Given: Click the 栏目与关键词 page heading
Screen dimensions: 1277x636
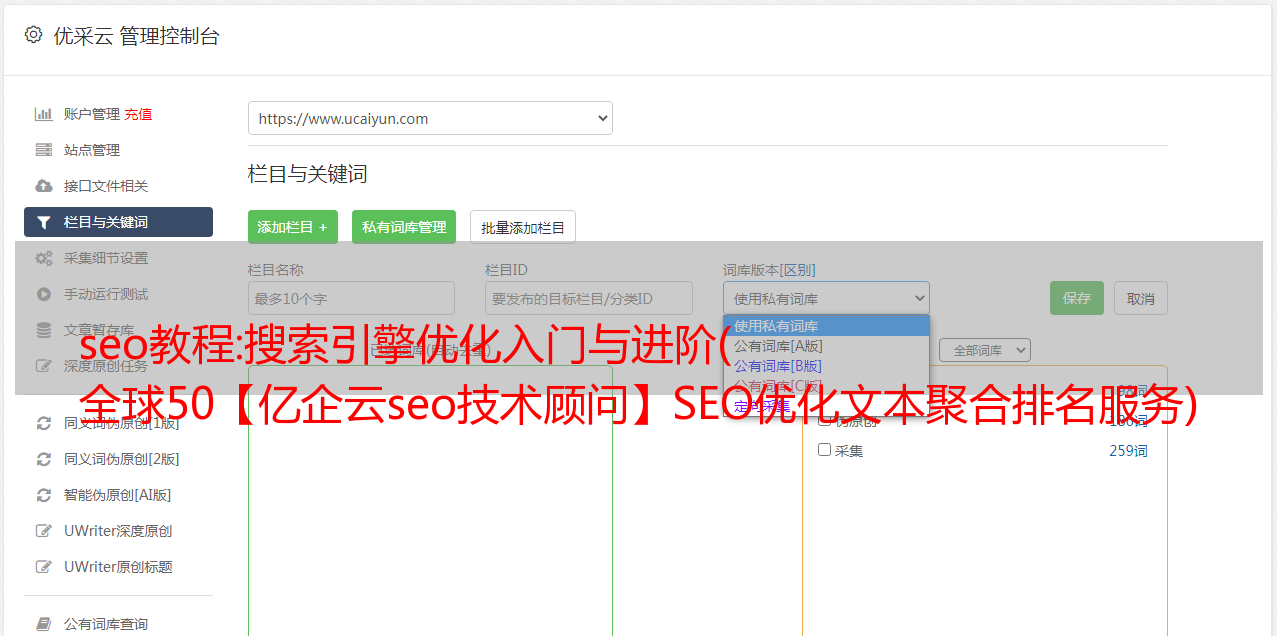Looking at the screenshot, I should click(x=308, y=174).
